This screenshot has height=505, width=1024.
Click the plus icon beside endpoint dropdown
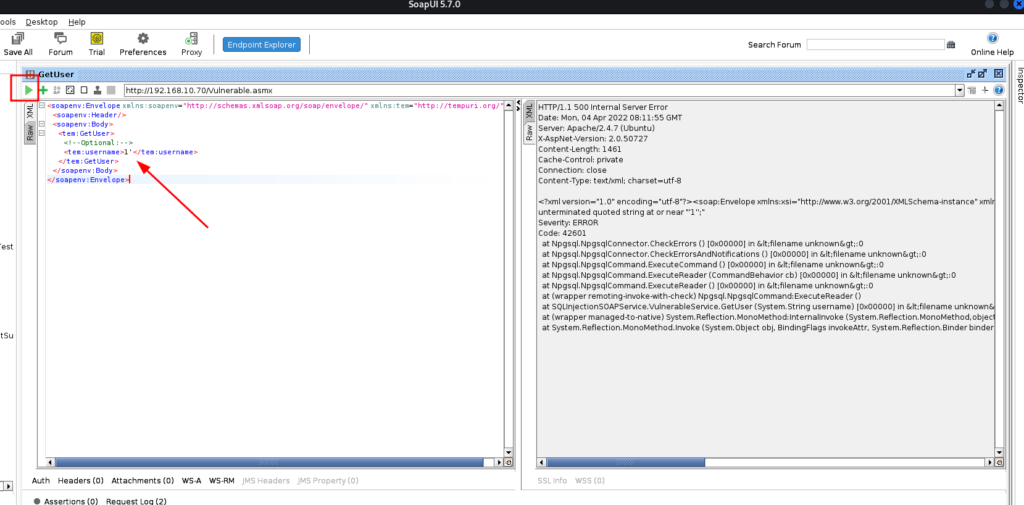click(x=985, y=90)
